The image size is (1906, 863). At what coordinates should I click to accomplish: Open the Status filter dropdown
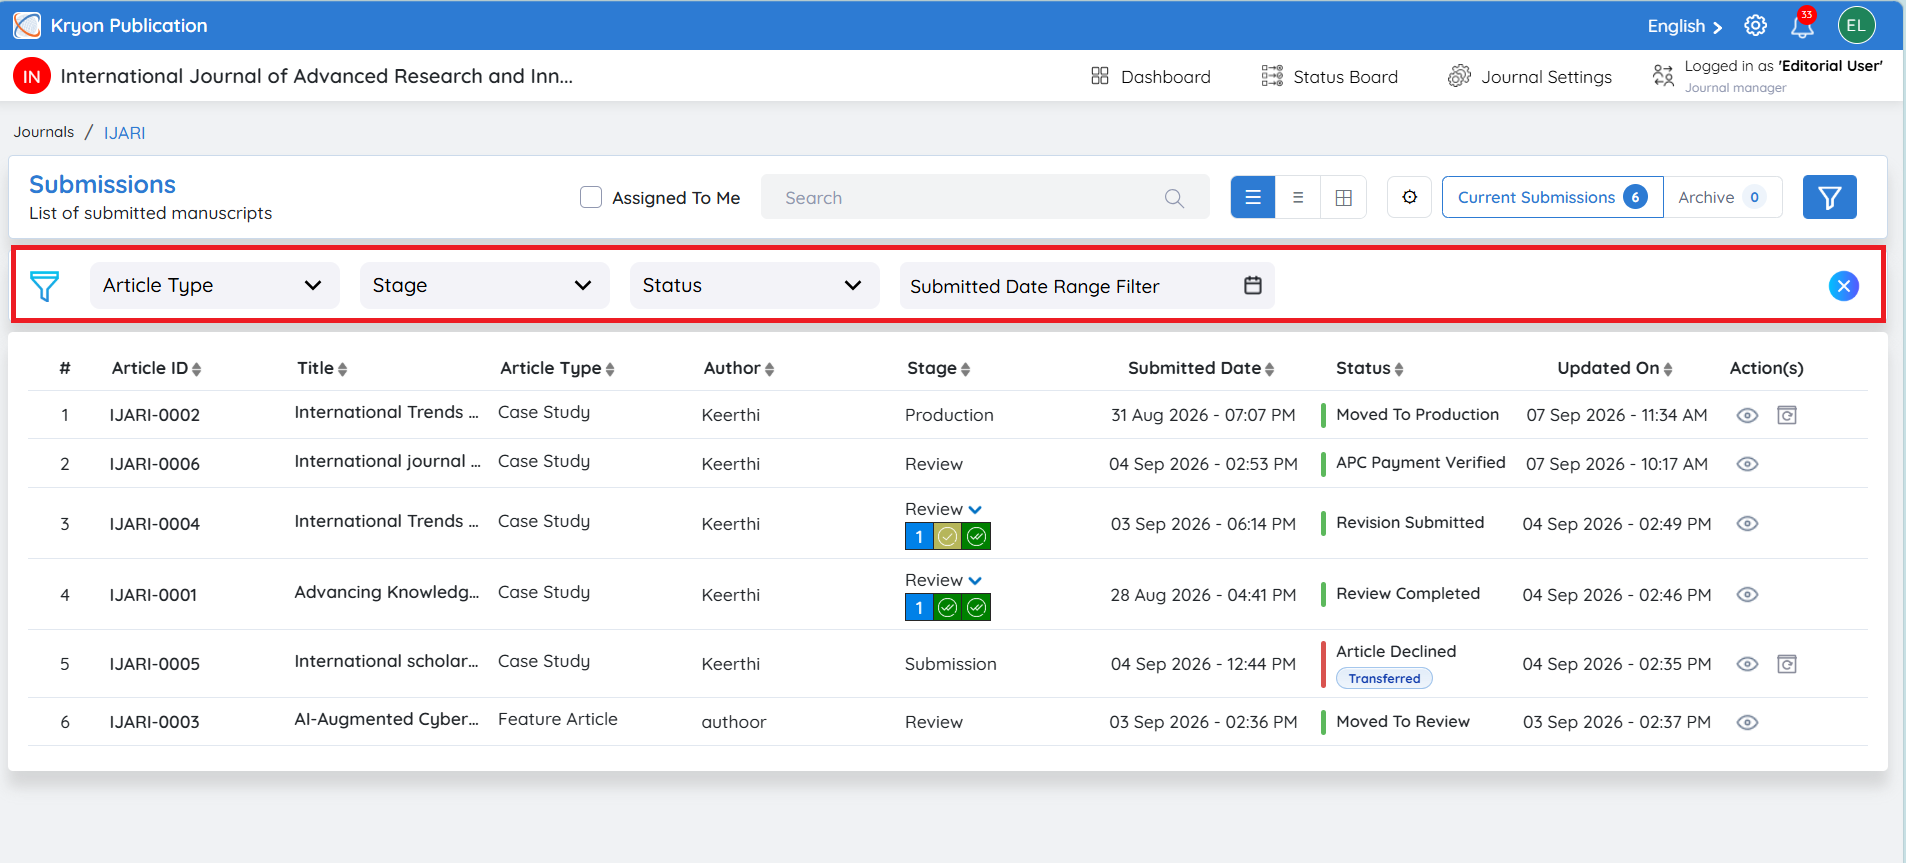[x=754, y=285]
